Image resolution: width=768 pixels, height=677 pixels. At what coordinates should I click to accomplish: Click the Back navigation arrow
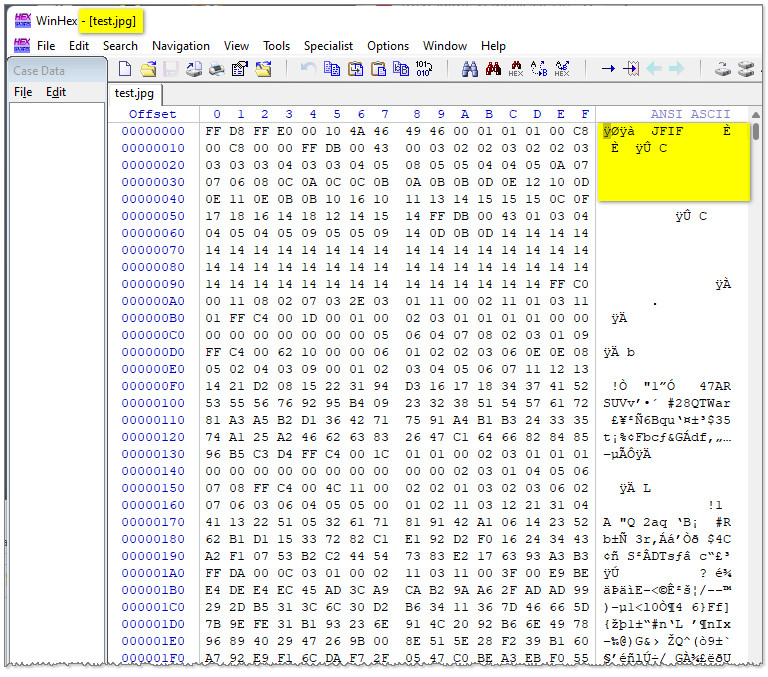click(654, 69)
